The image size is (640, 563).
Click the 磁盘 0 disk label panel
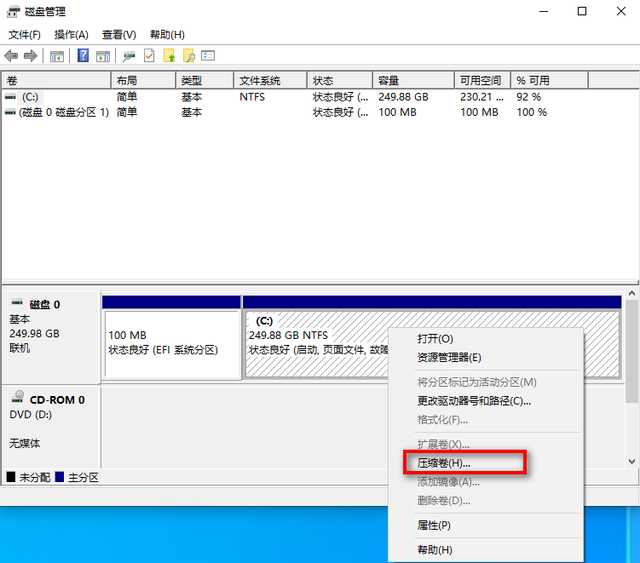click(51, 336)
